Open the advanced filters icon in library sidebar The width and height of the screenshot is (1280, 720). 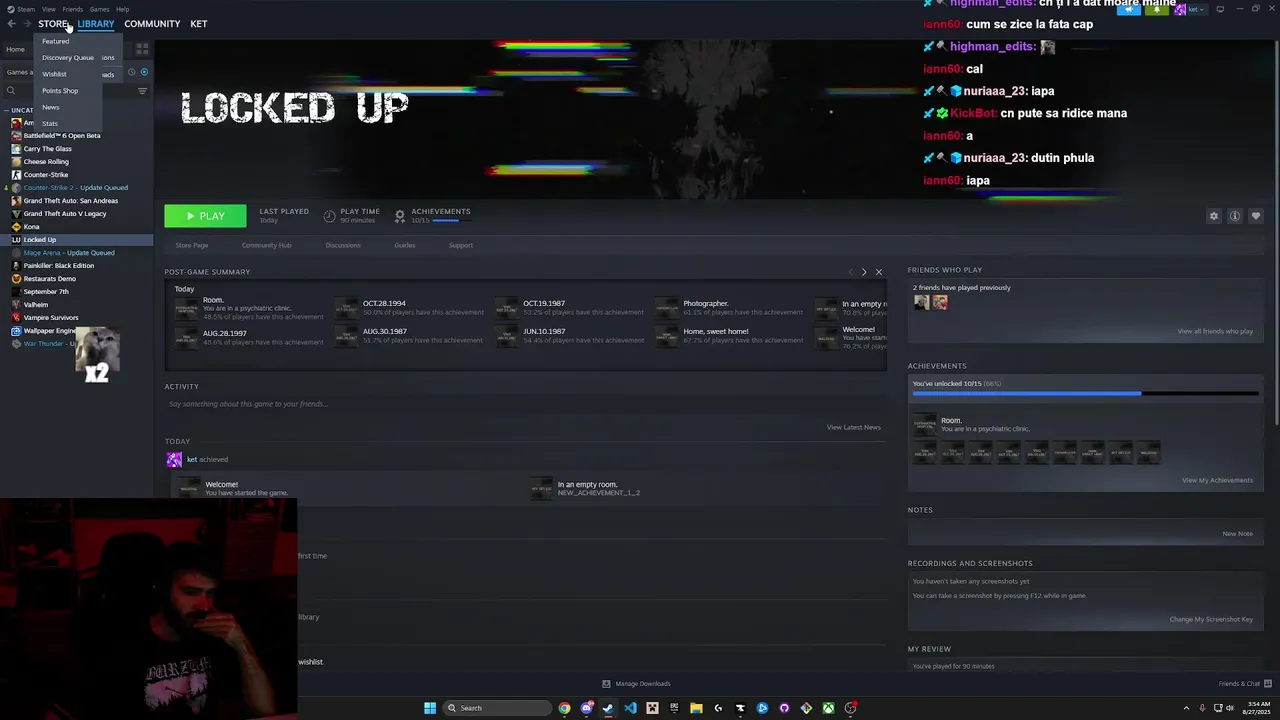(142, 91)
